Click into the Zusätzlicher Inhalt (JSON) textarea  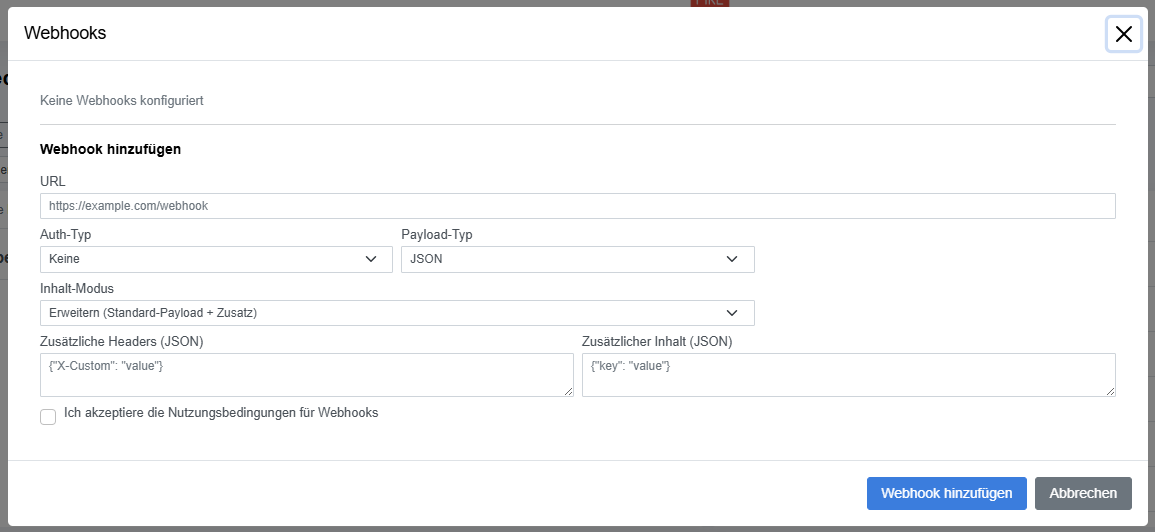tap(849, 375)
